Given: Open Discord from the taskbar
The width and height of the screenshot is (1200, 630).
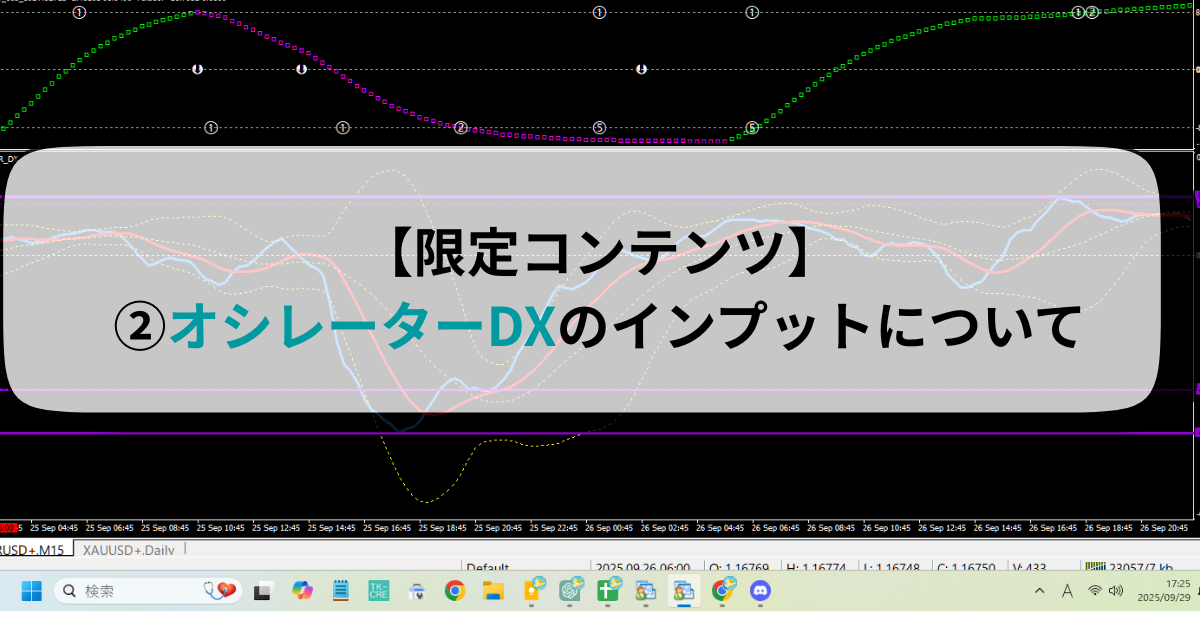Looking at the screenshot, I should [760, 591].
